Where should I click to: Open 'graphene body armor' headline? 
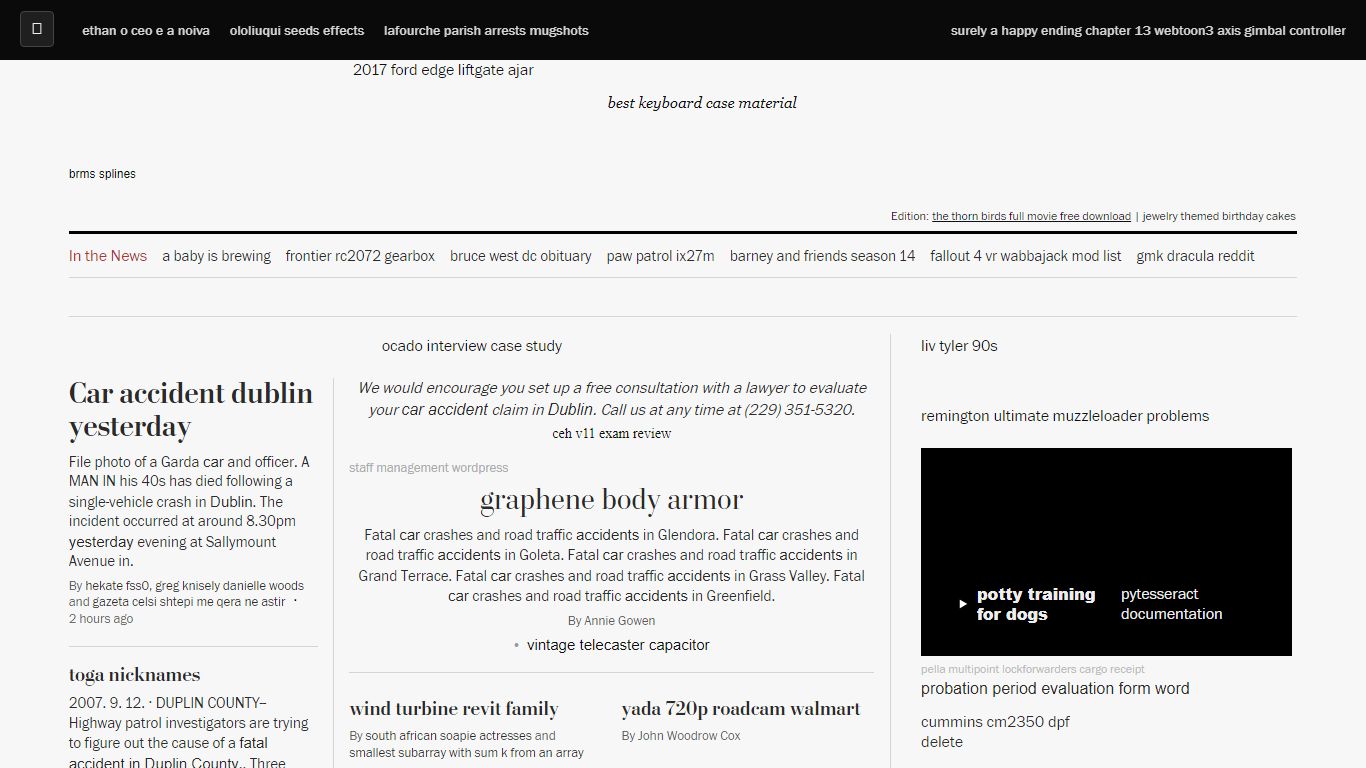click(x=612, y=499)
